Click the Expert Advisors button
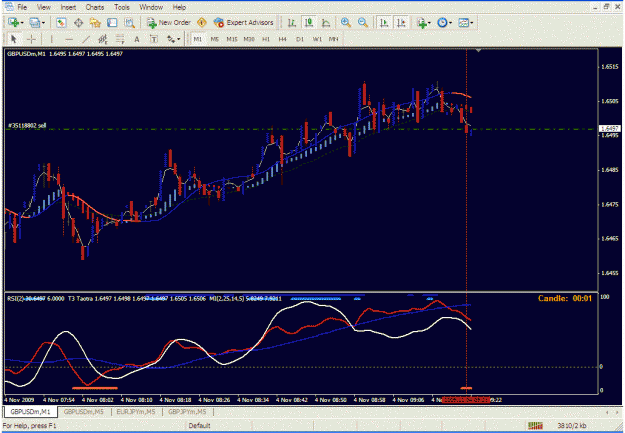The image size is (625, 433). click(x=244, y=23)
